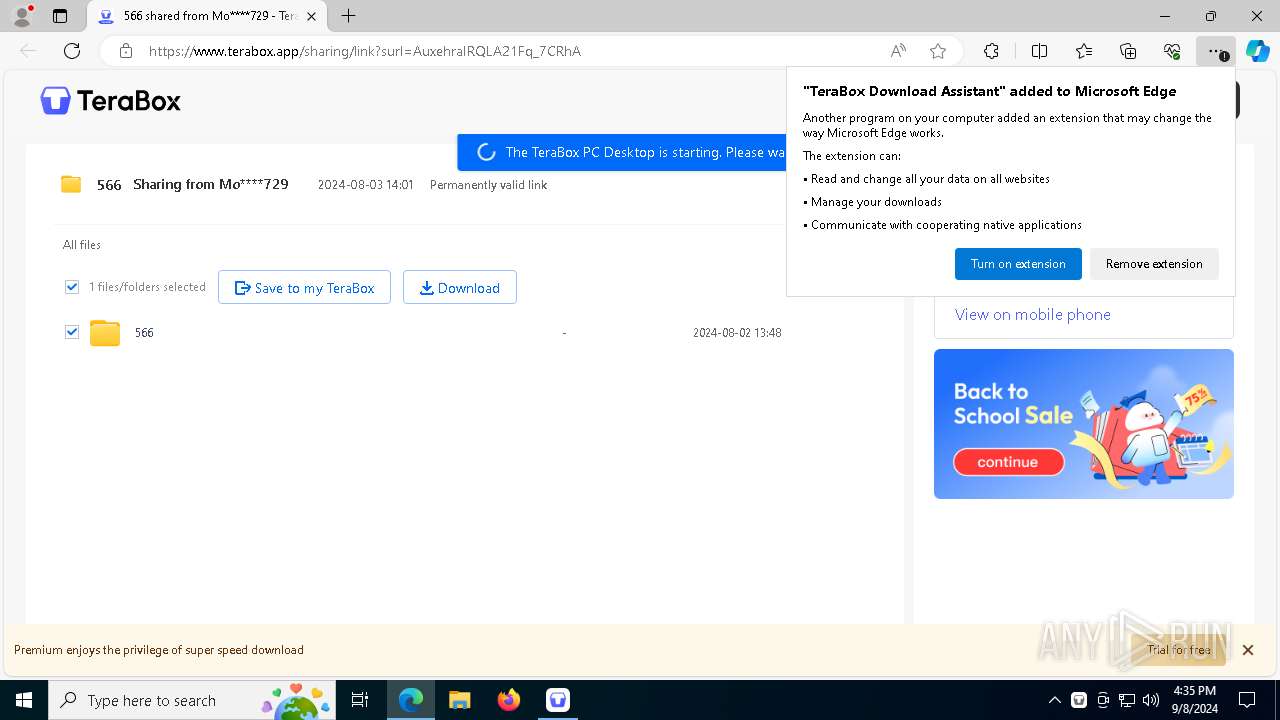Open Read aloud in the address bar
The height and width of the screenshot is (720, 1280).
point(898,51)
